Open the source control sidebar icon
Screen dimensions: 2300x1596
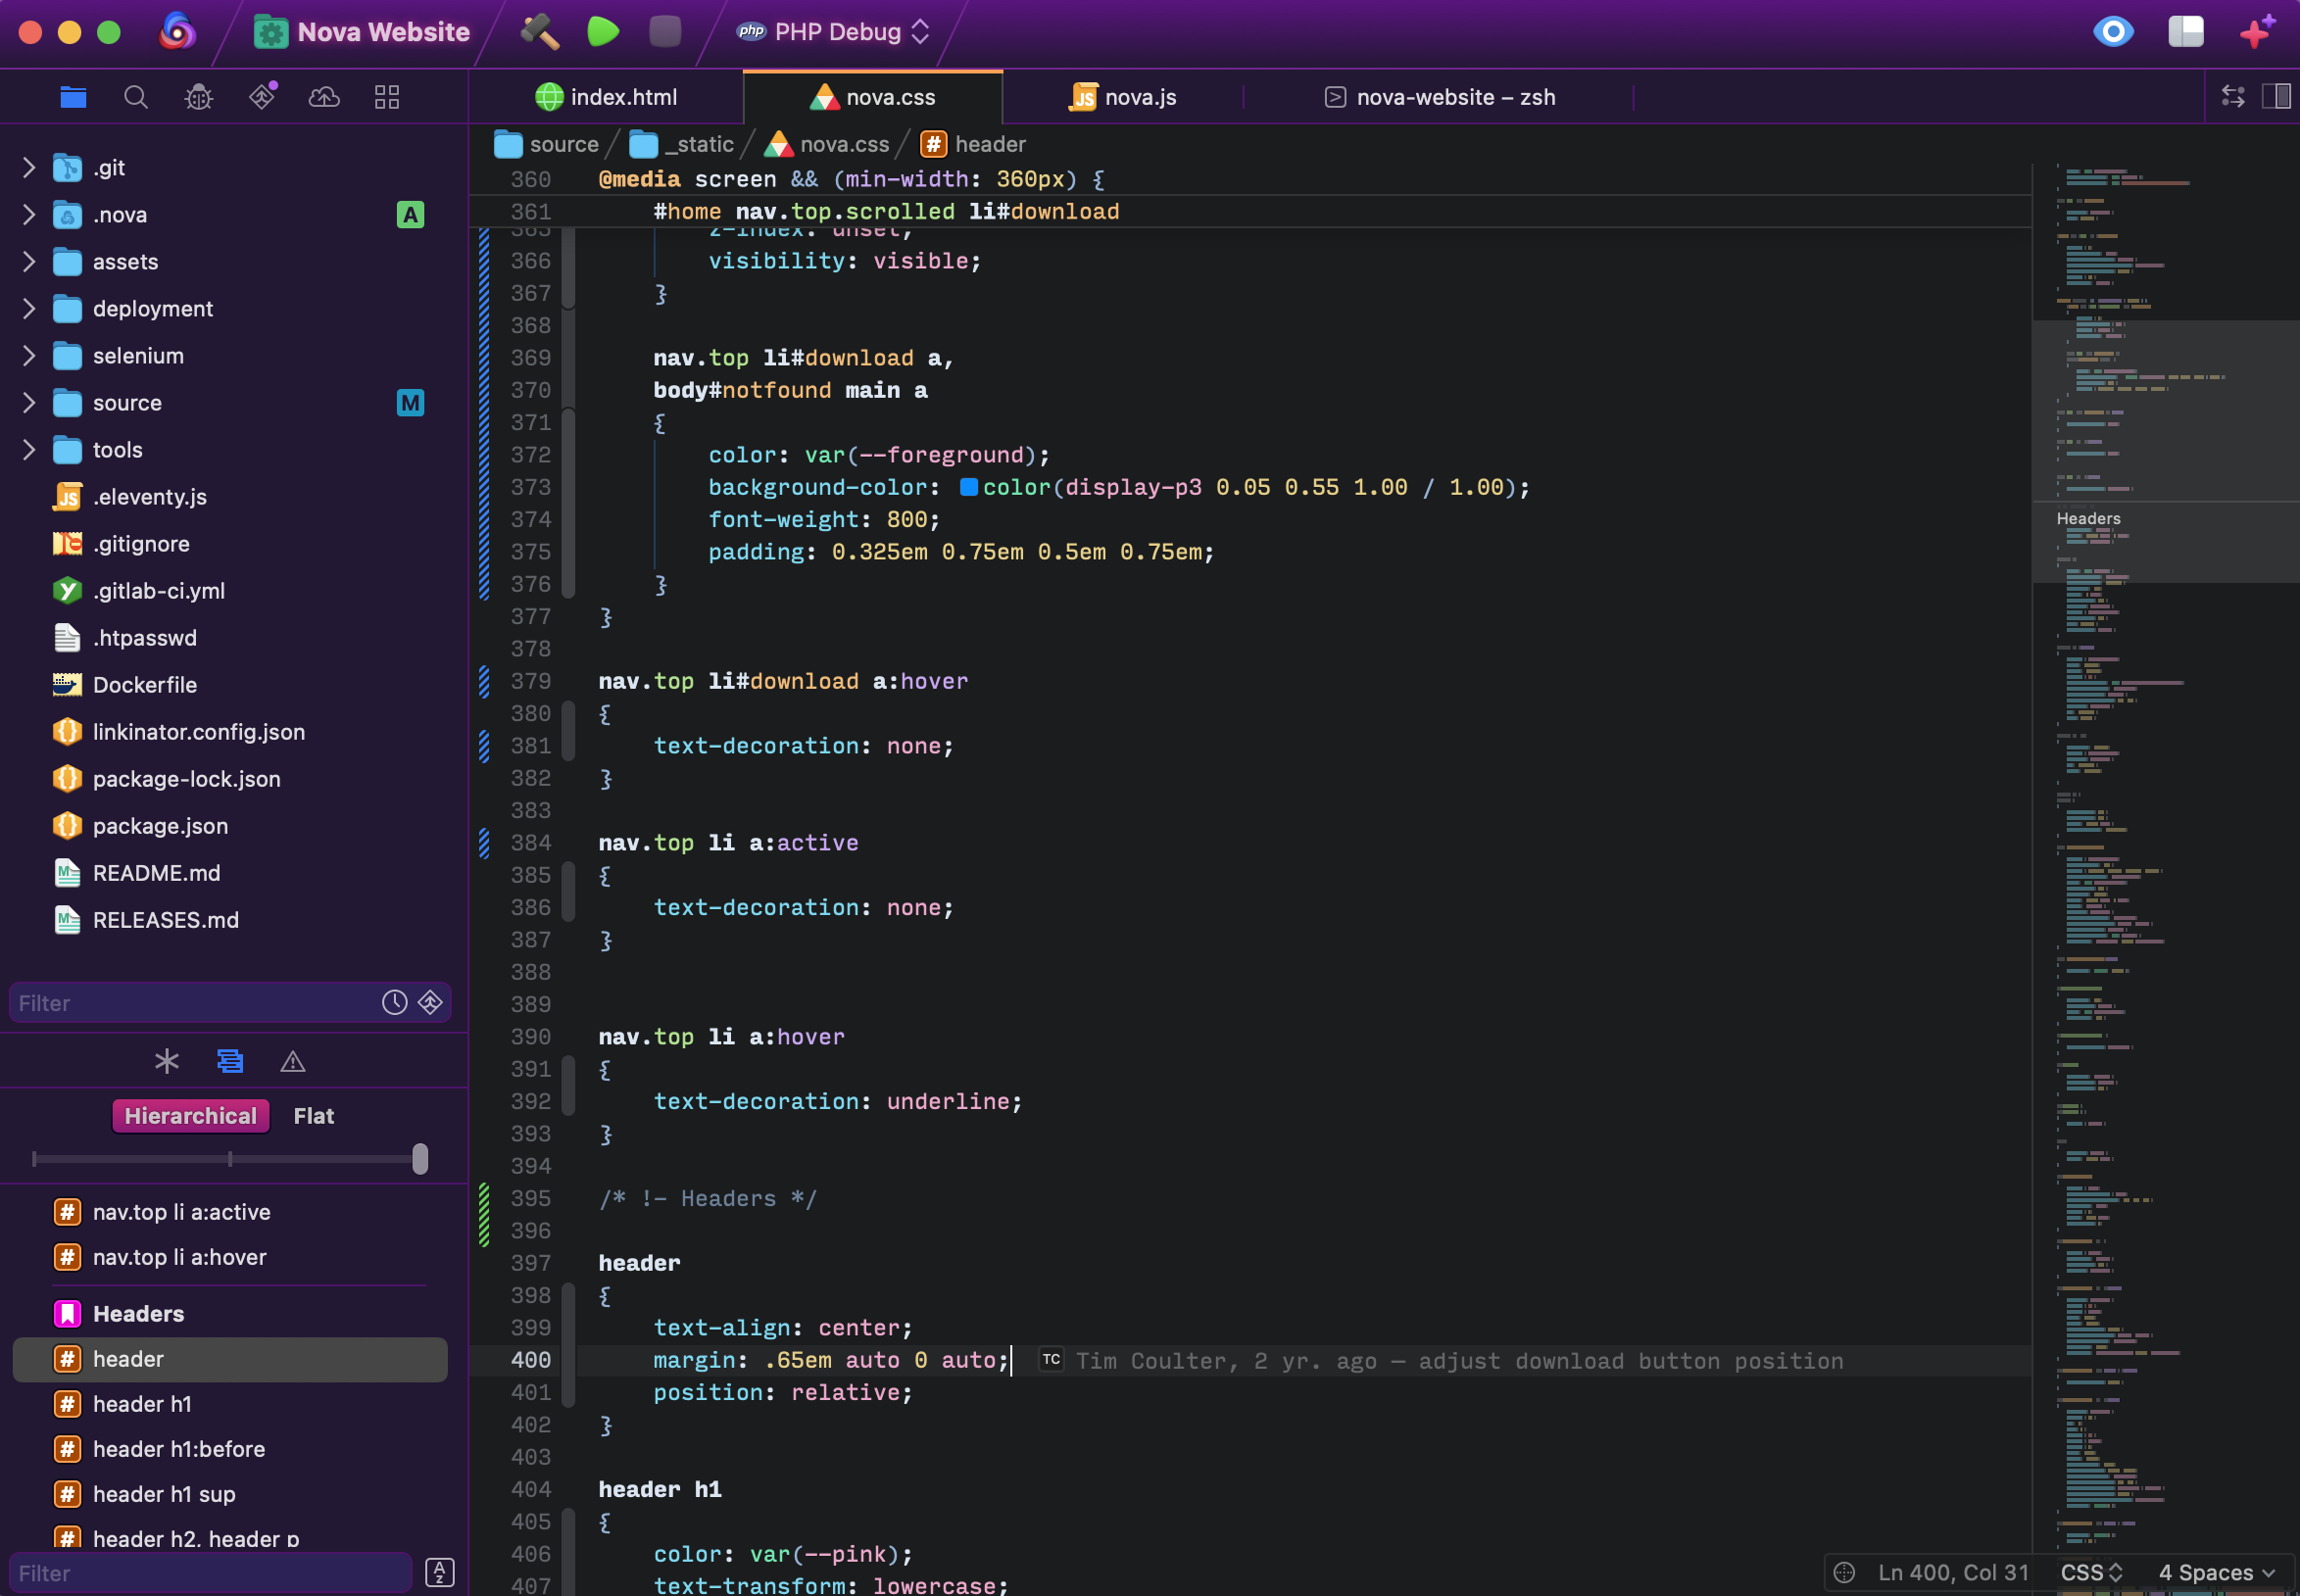click(261, 96)
